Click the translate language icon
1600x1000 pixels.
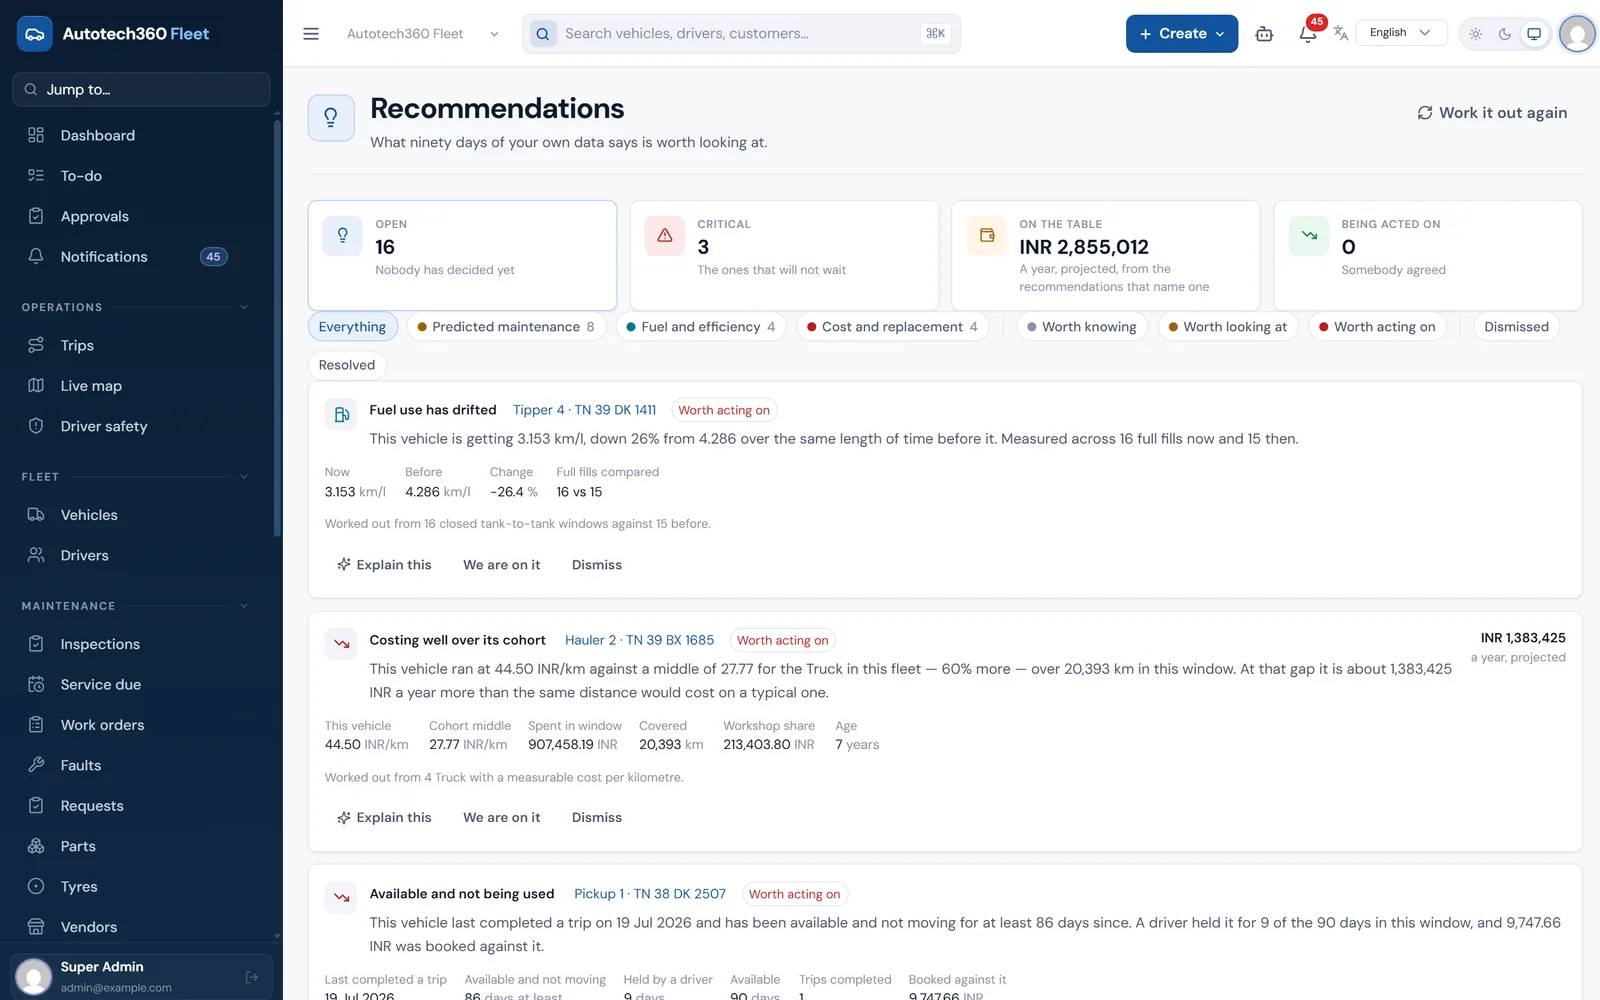click(x=1341, y=33)
